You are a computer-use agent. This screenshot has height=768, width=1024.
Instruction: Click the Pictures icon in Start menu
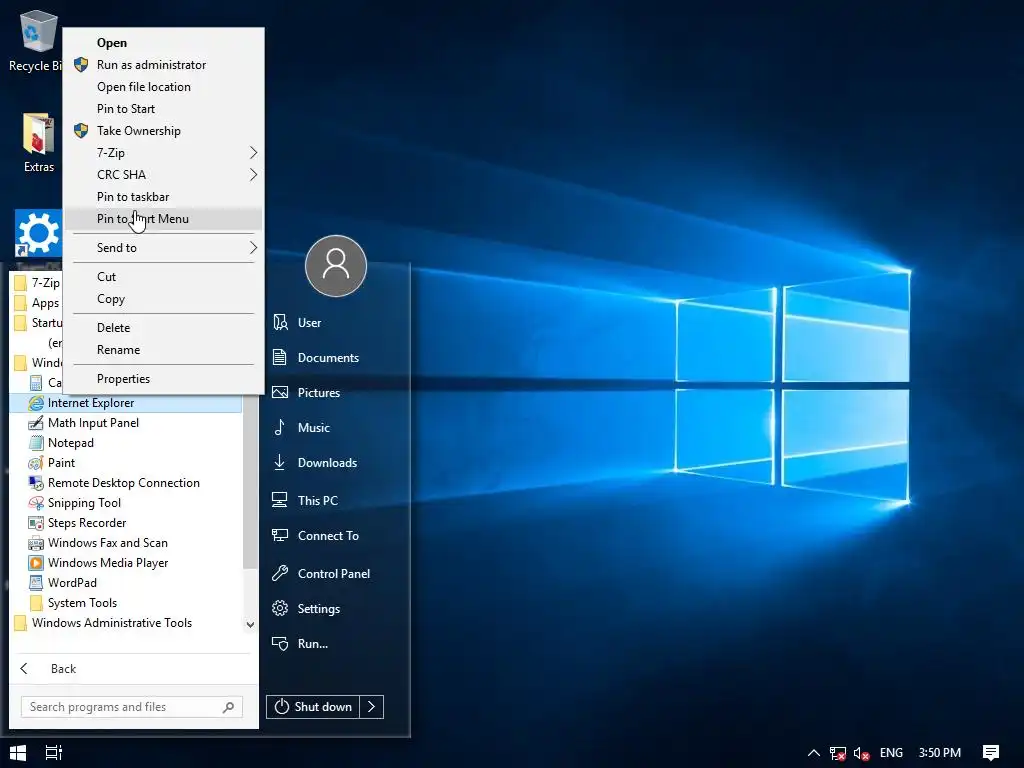click(x=280, y=392)
